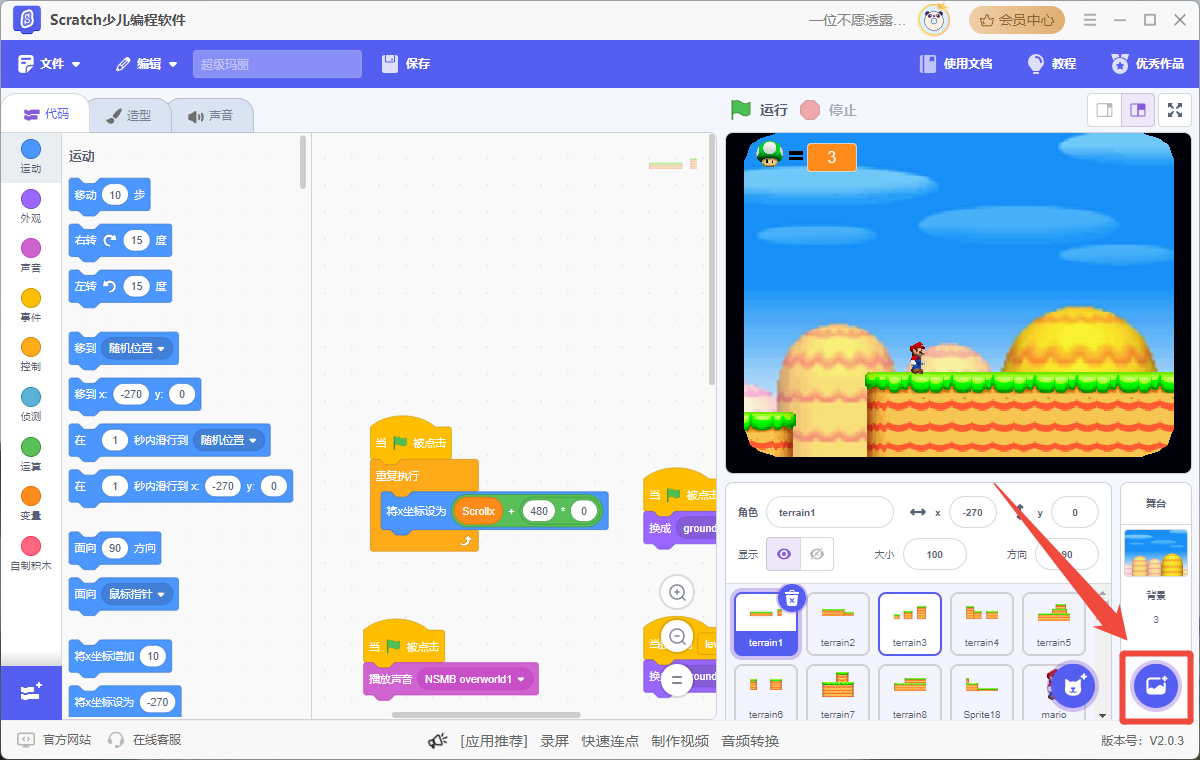Click the sprite 大小 size field
The width and height of the screenshot is (1200, 760).
click(935, 554)
